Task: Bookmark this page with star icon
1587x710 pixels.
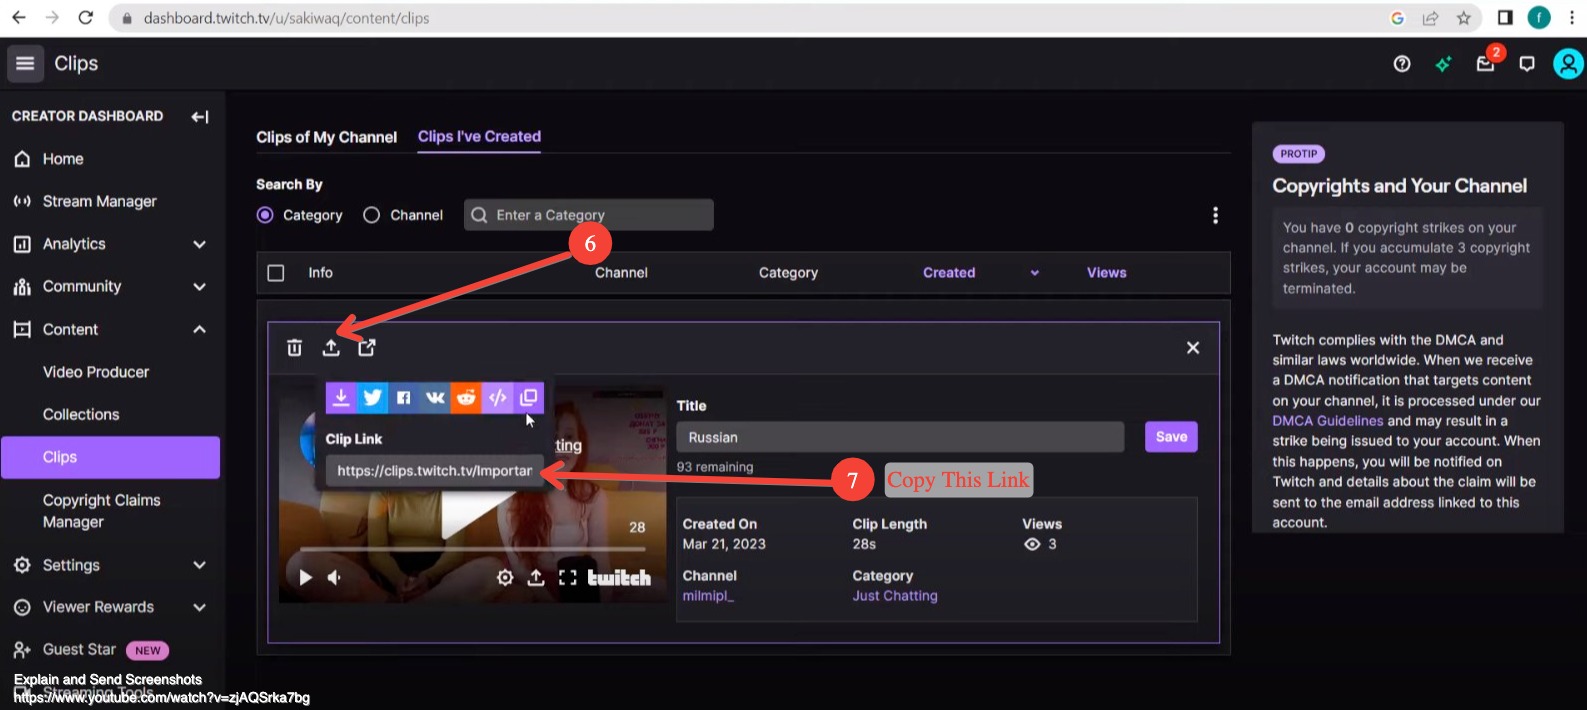Action: [x=1464, y=18]
